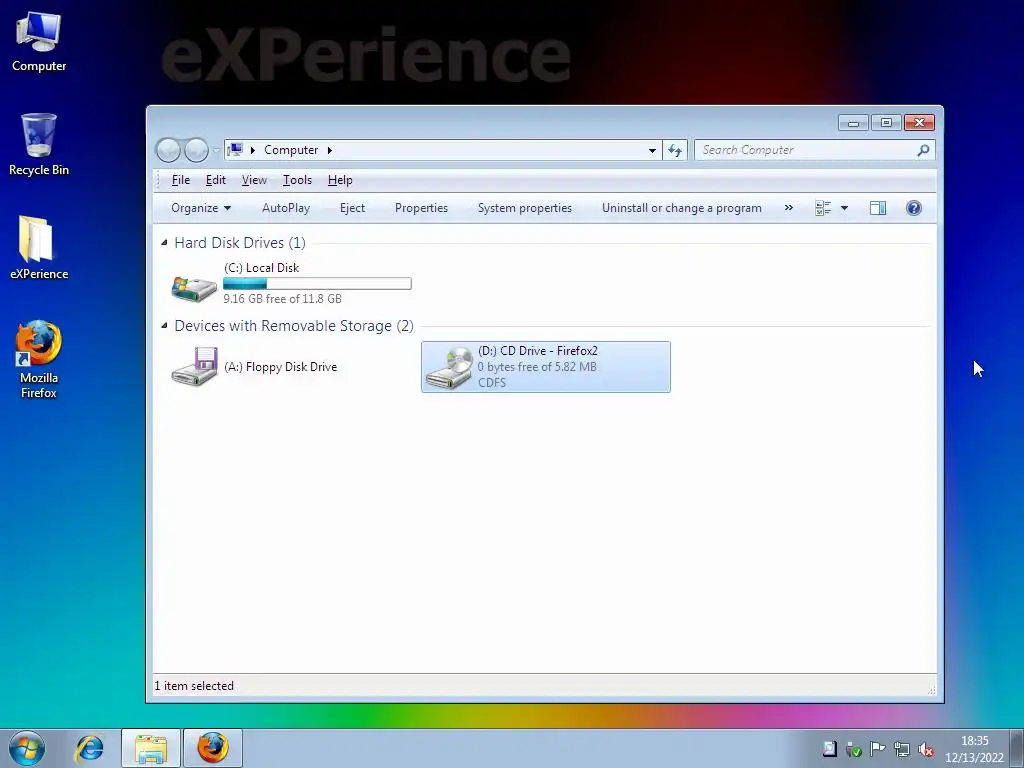This screenshot has width=1024, height=768.
Task: Open the Windows Start menu
Action: 27,748
